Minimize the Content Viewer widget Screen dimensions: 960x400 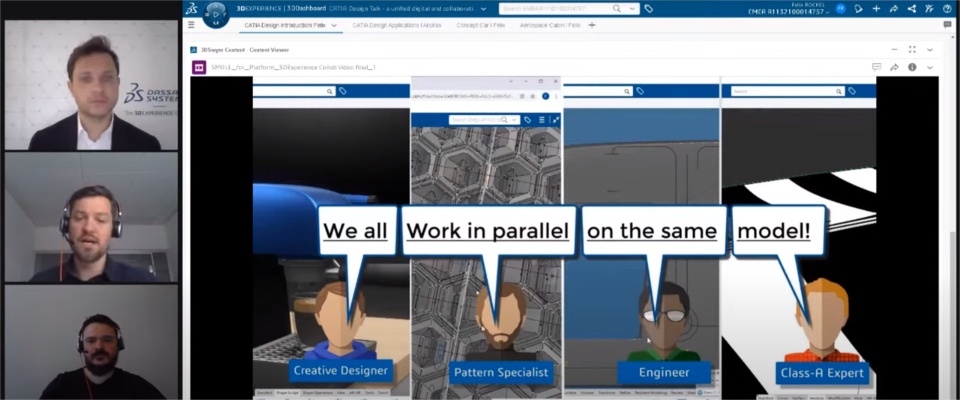(x=894, y=50)
